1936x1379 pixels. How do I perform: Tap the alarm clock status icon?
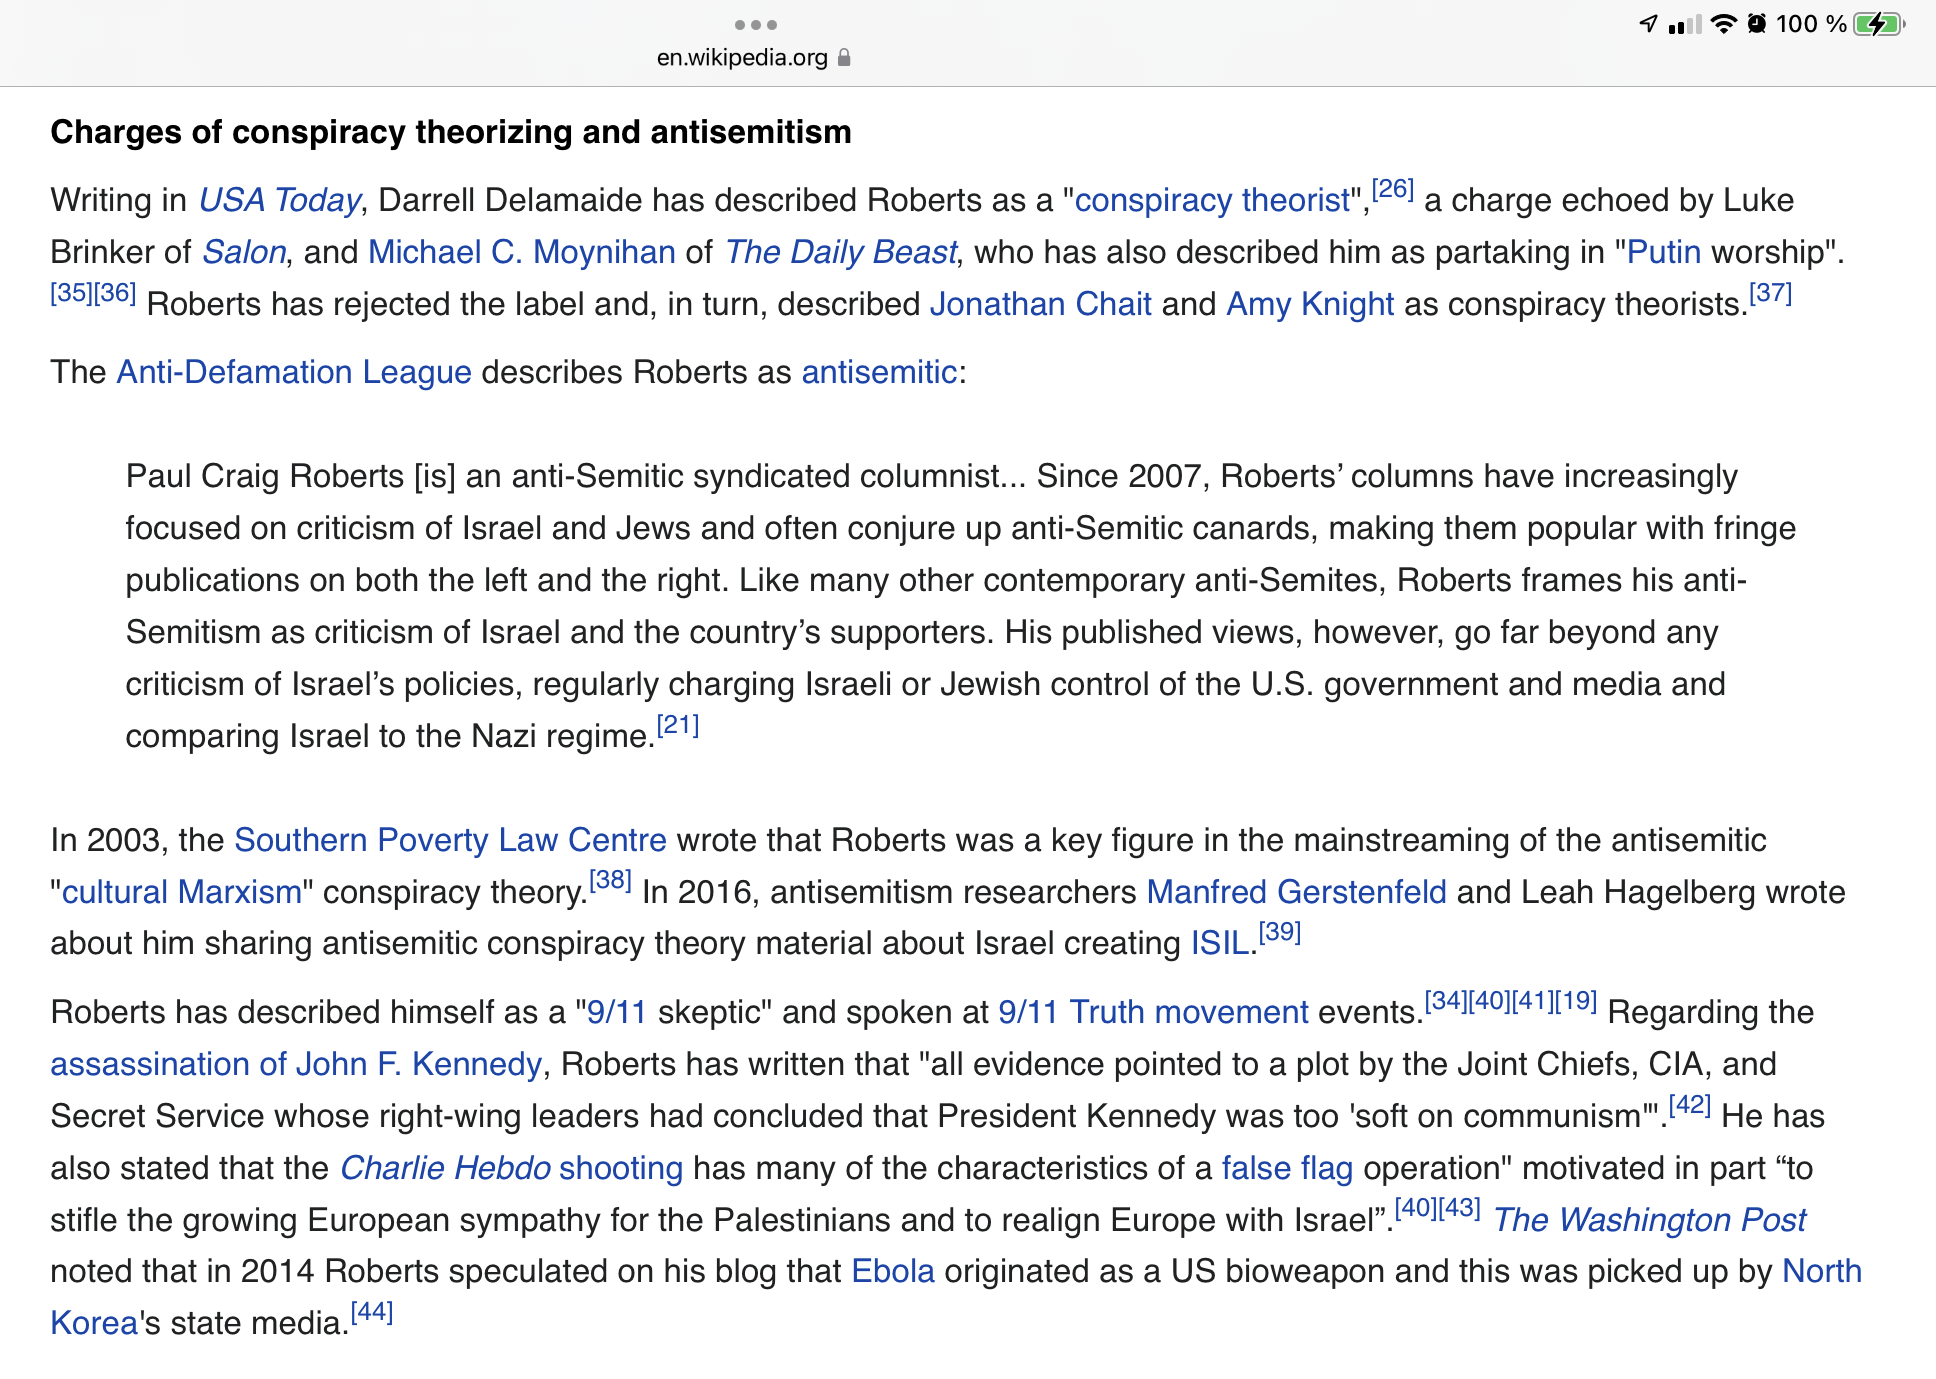tap(1756, 24)
